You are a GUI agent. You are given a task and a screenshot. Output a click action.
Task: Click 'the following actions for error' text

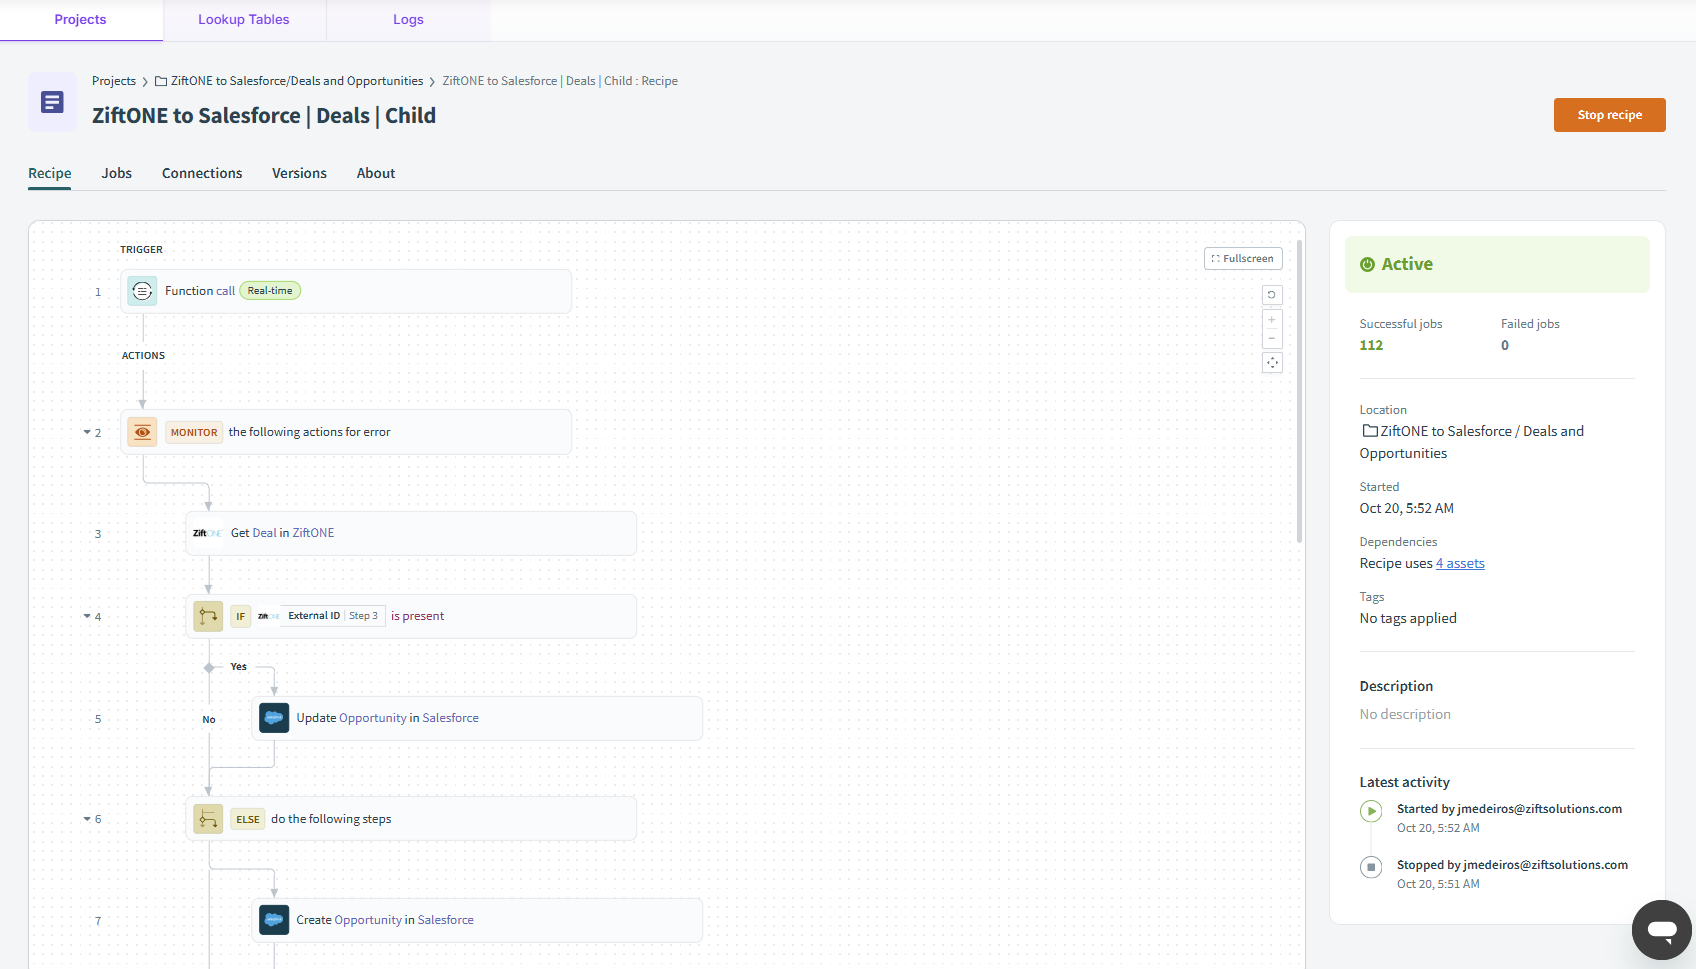[x=309, y=432]
